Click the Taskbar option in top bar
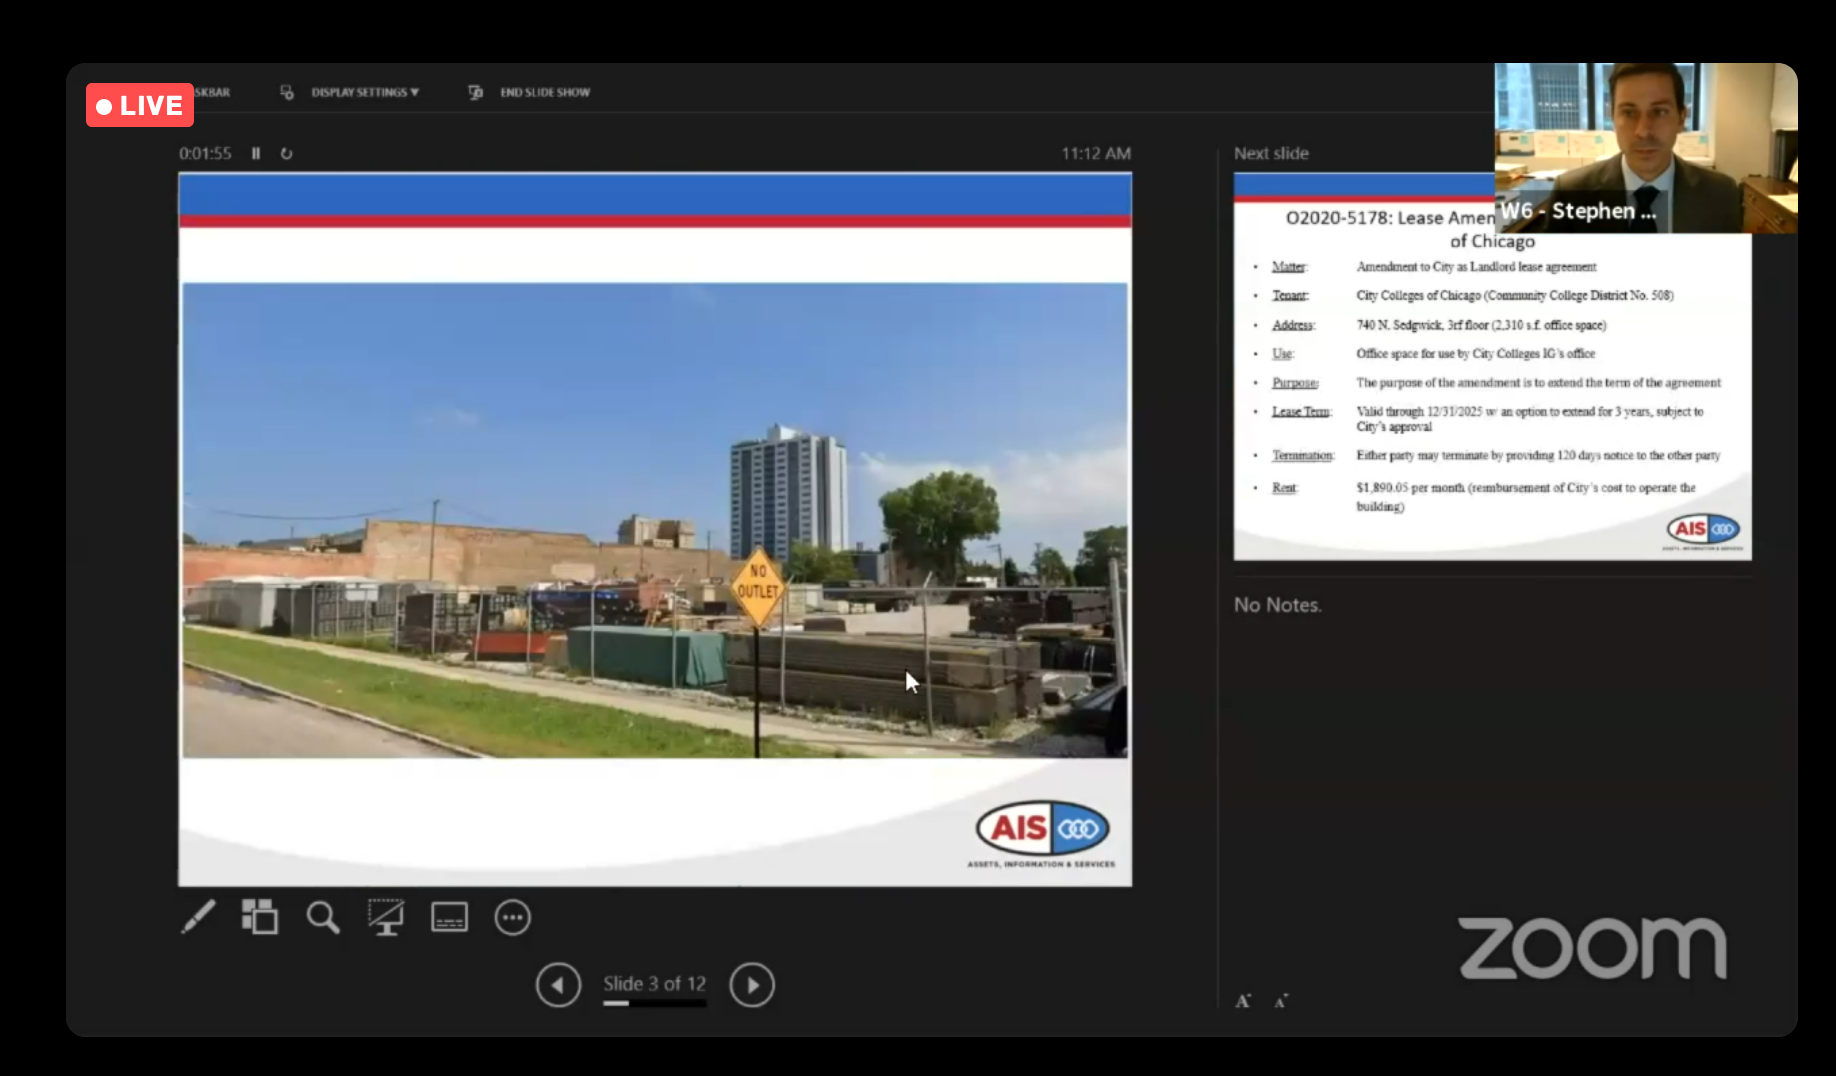 tap(212, 92)
